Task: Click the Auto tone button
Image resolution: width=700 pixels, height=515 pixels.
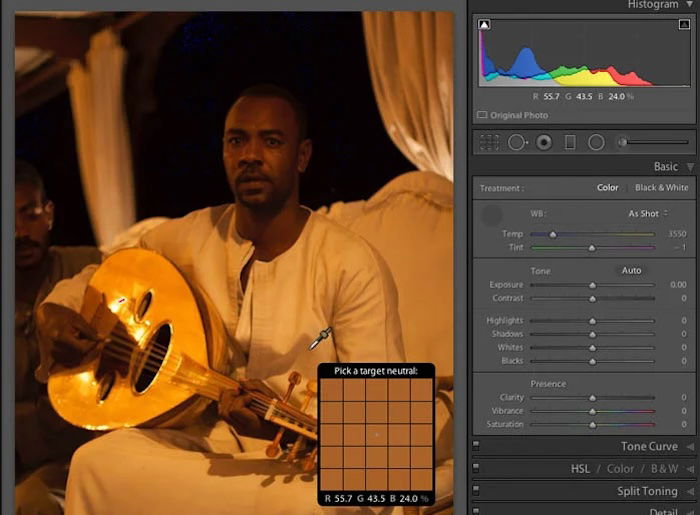Action: (x=631, y=271)
